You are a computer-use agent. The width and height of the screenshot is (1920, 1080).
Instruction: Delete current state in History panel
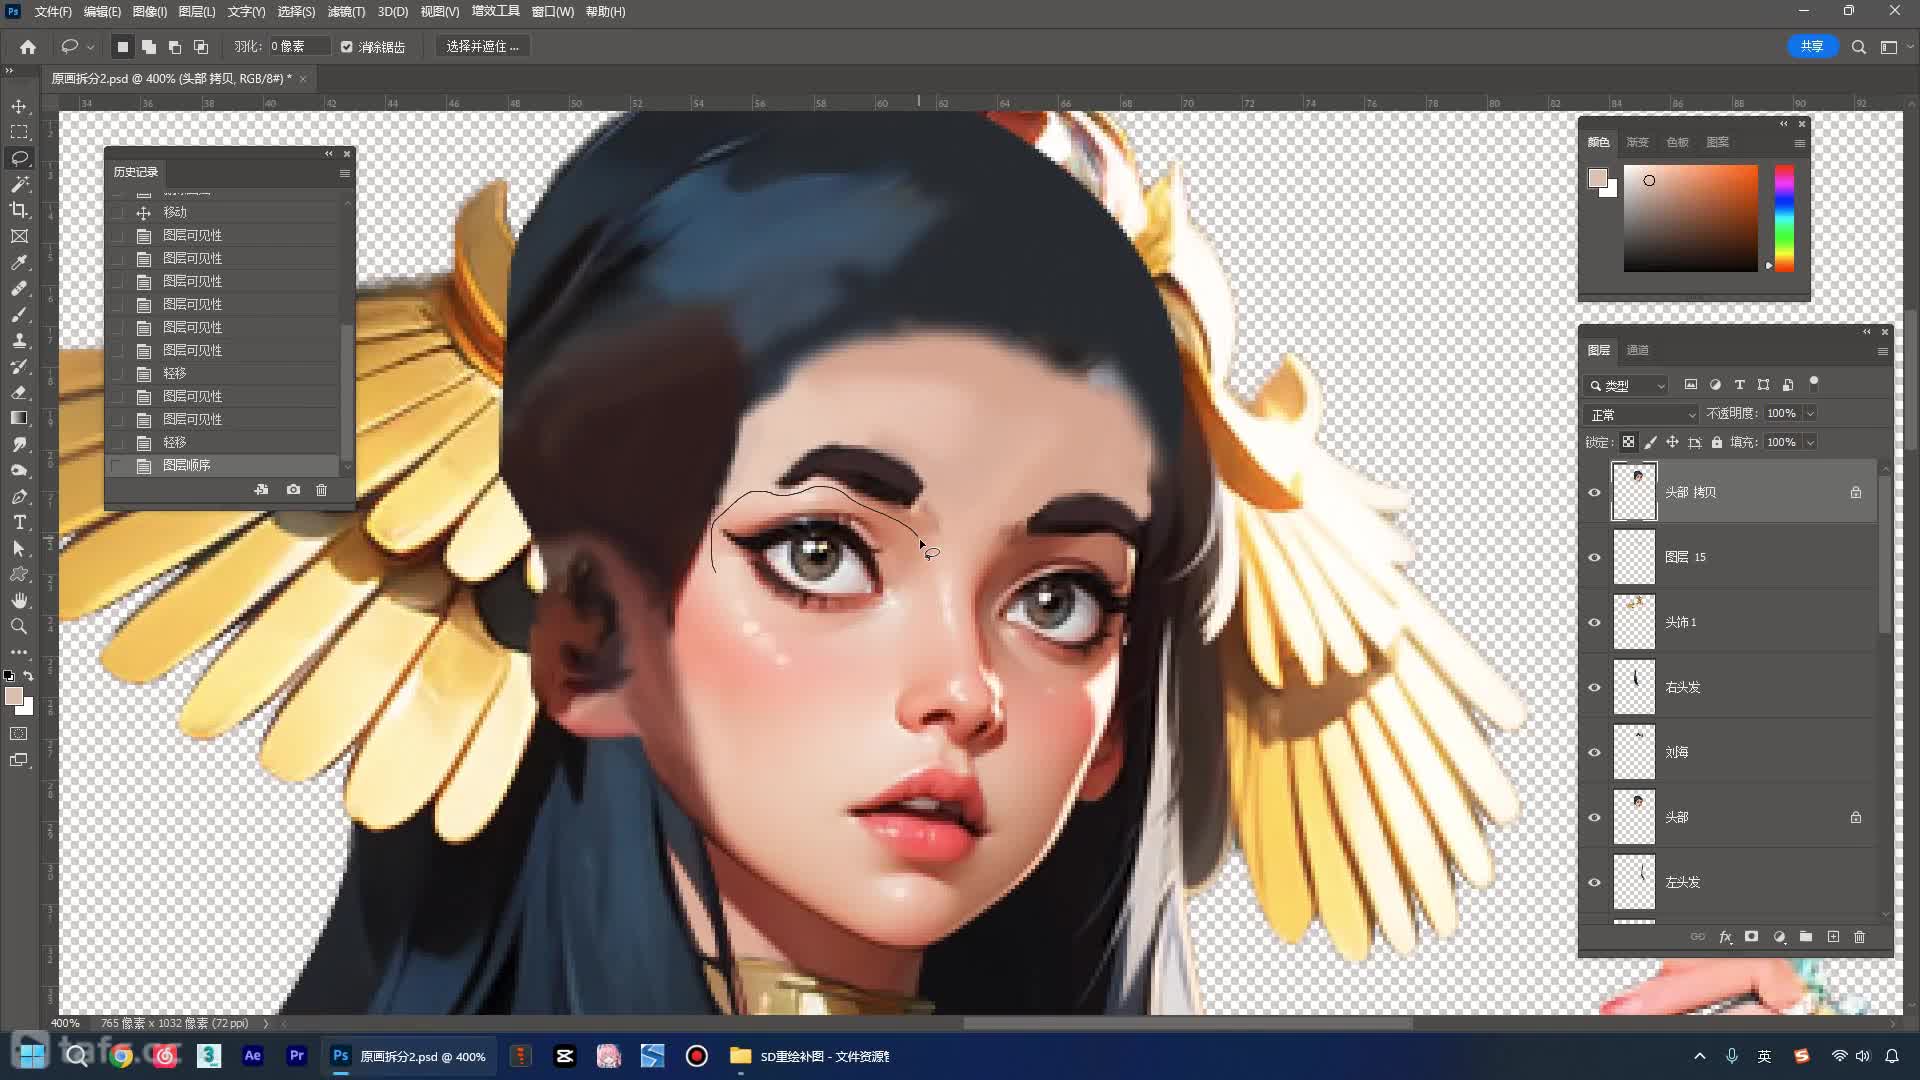pyautogui.click(x=321, y=490)
